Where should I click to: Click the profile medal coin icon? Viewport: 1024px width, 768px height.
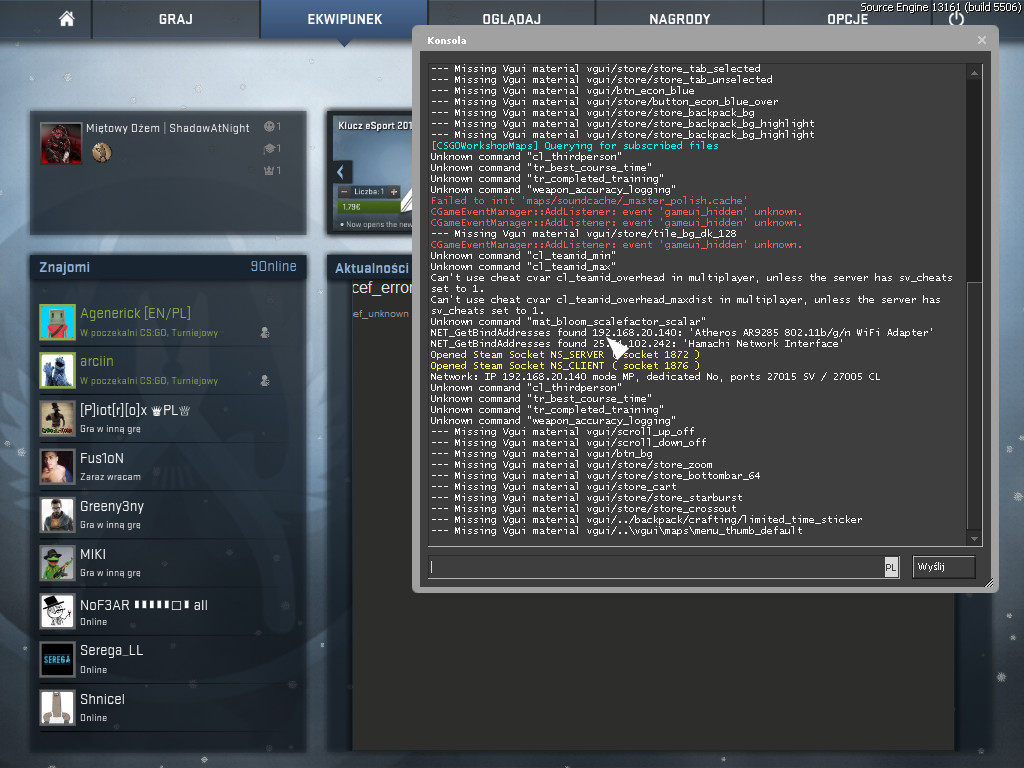[x=101, y=152]
